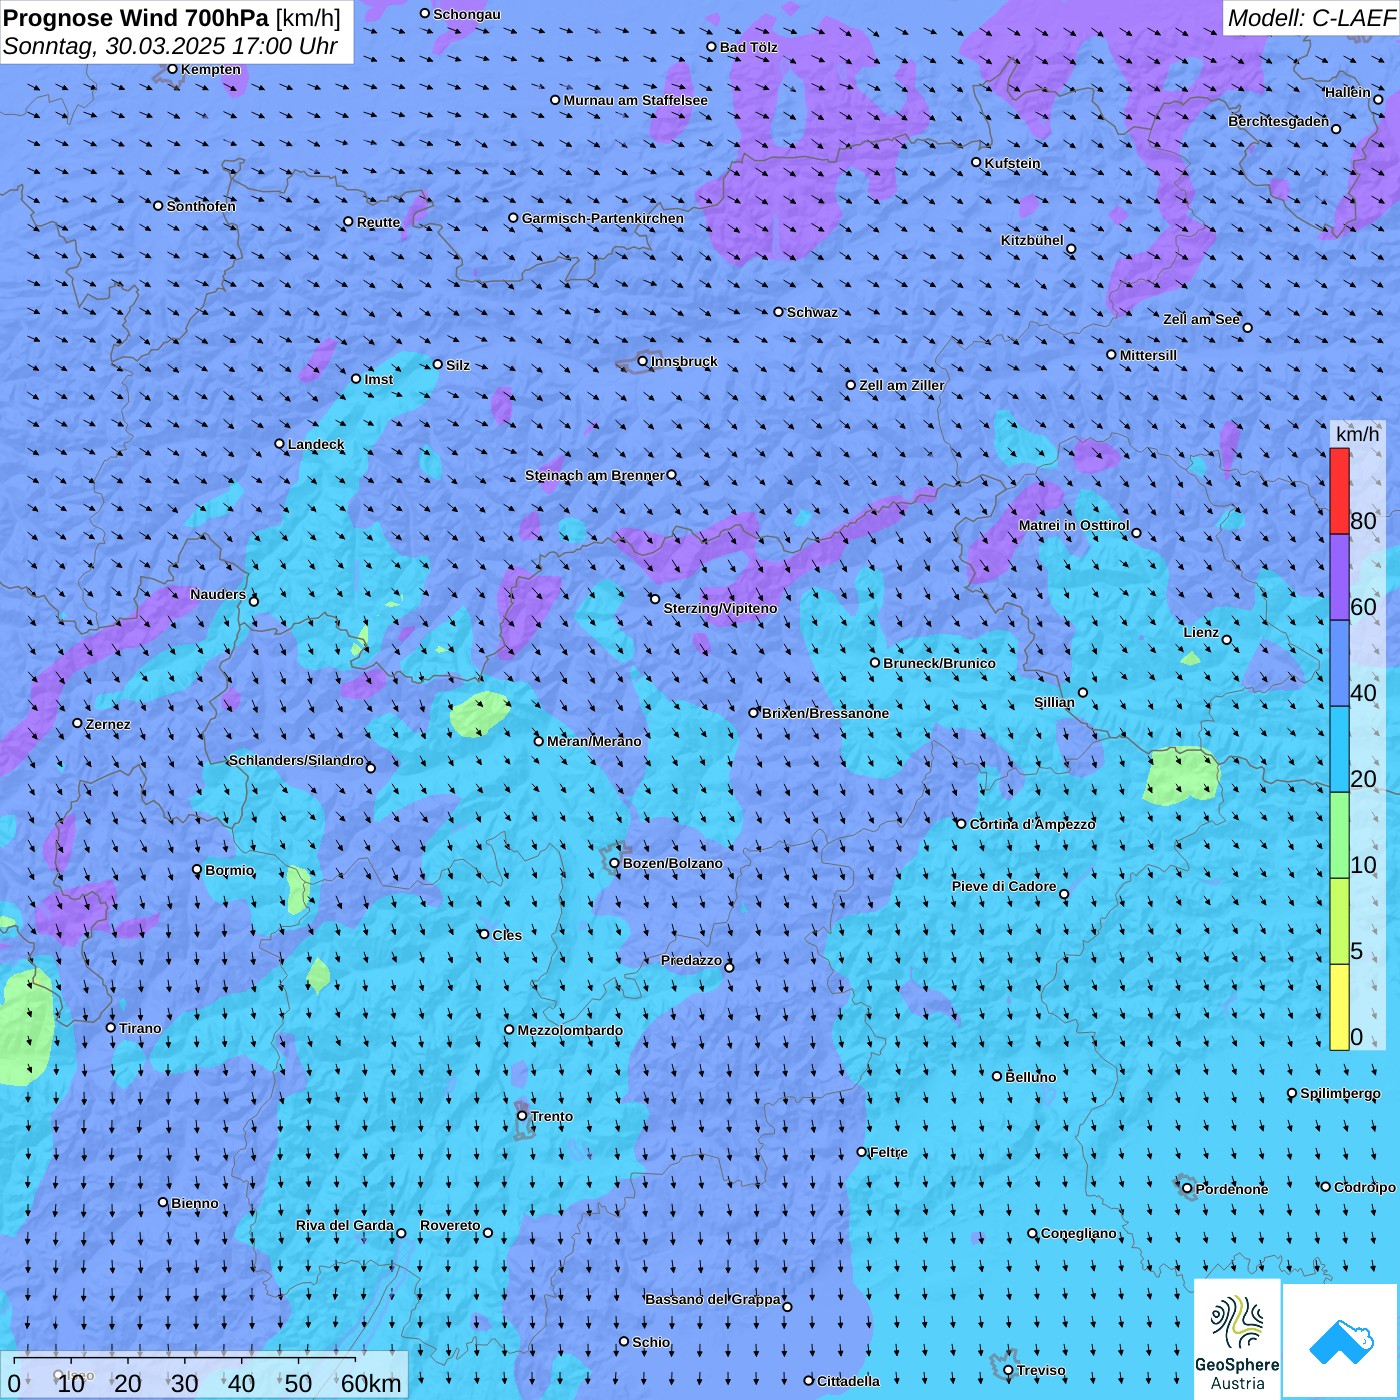Click the 'Spilimbergo' label
Viewport: 1400px width, 1400px height.
pyautogui.click(x=1340, y=1093)
